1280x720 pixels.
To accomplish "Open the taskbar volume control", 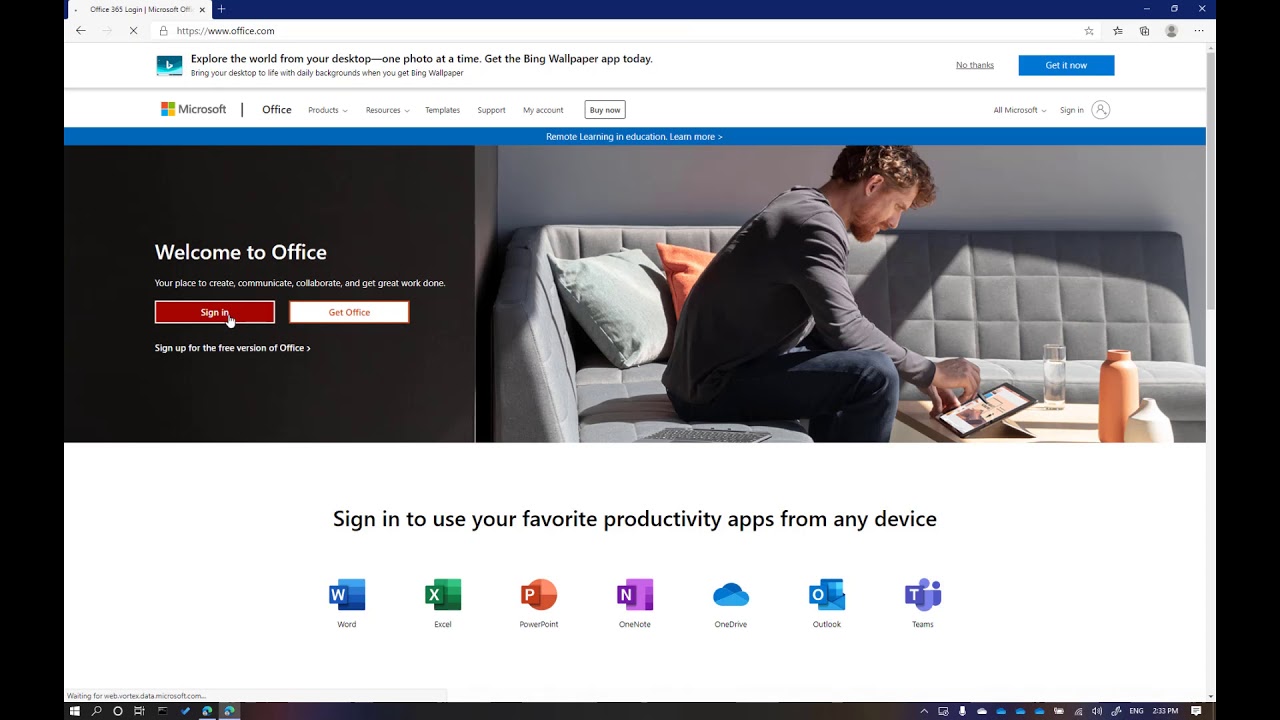I will click(x=1097, y=711).
